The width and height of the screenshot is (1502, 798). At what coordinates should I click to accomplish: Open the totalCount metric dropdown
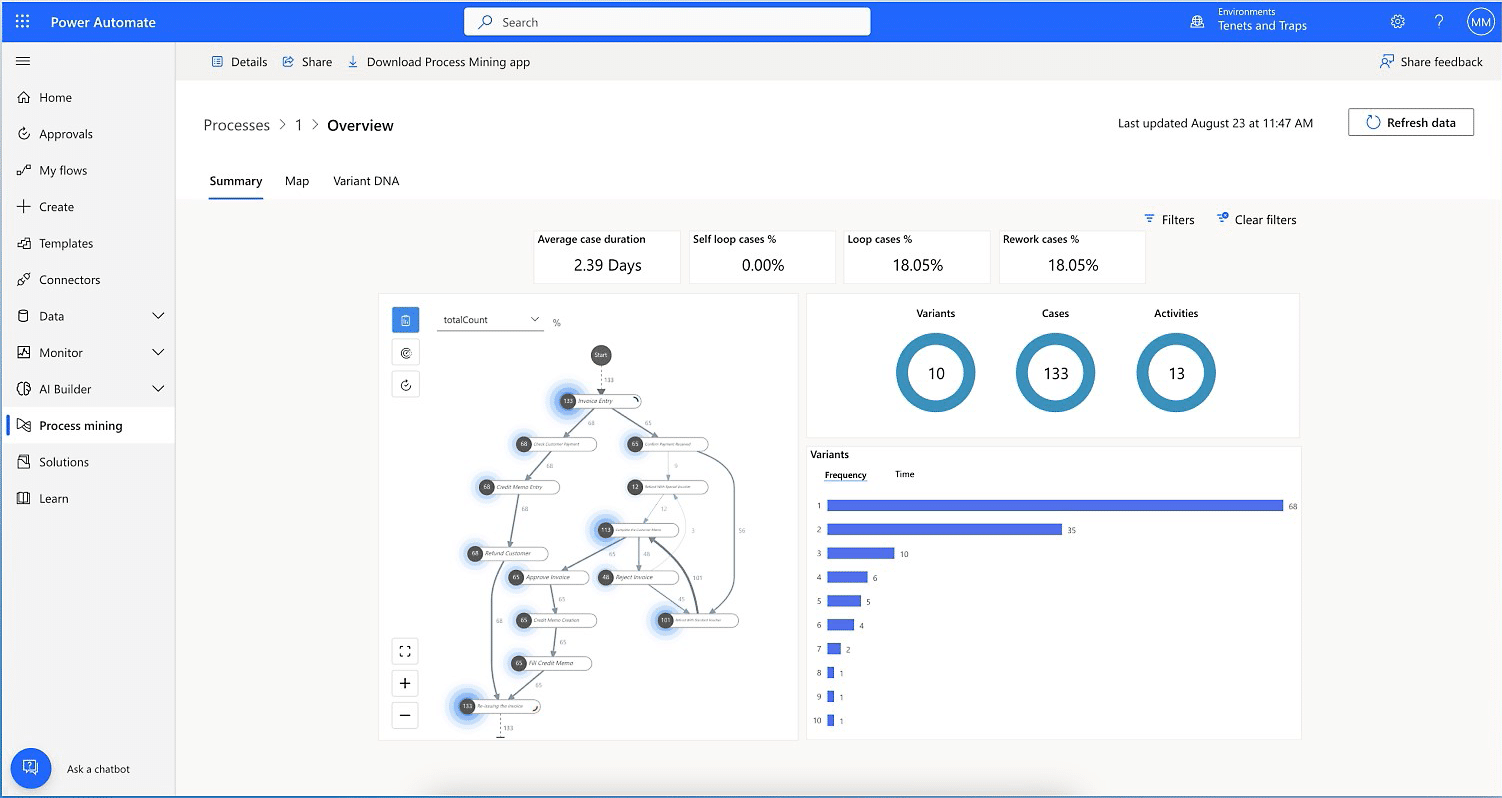click(x=489, y=319)
